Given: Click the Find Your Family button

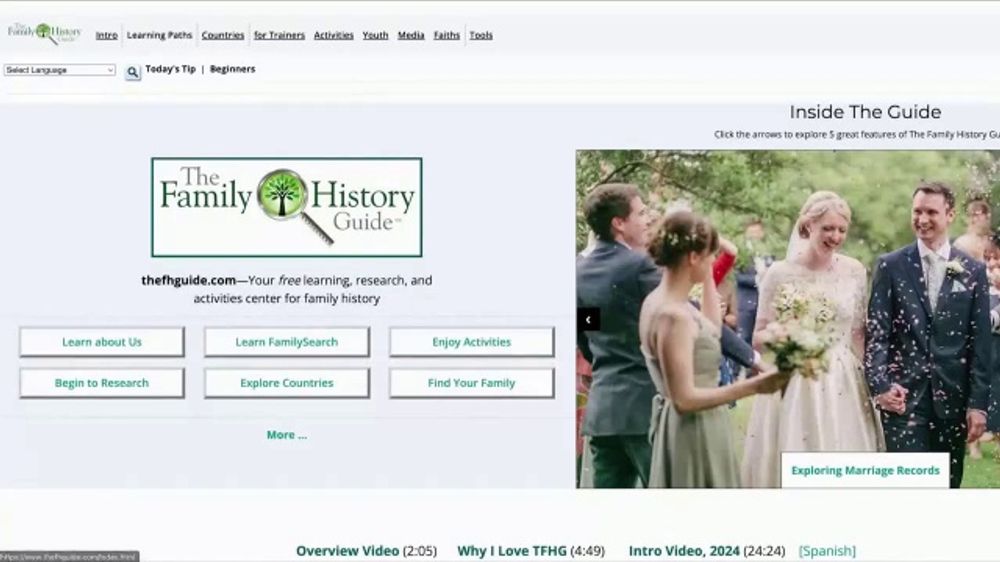Looking at the screenshot, I should [471, 383].
